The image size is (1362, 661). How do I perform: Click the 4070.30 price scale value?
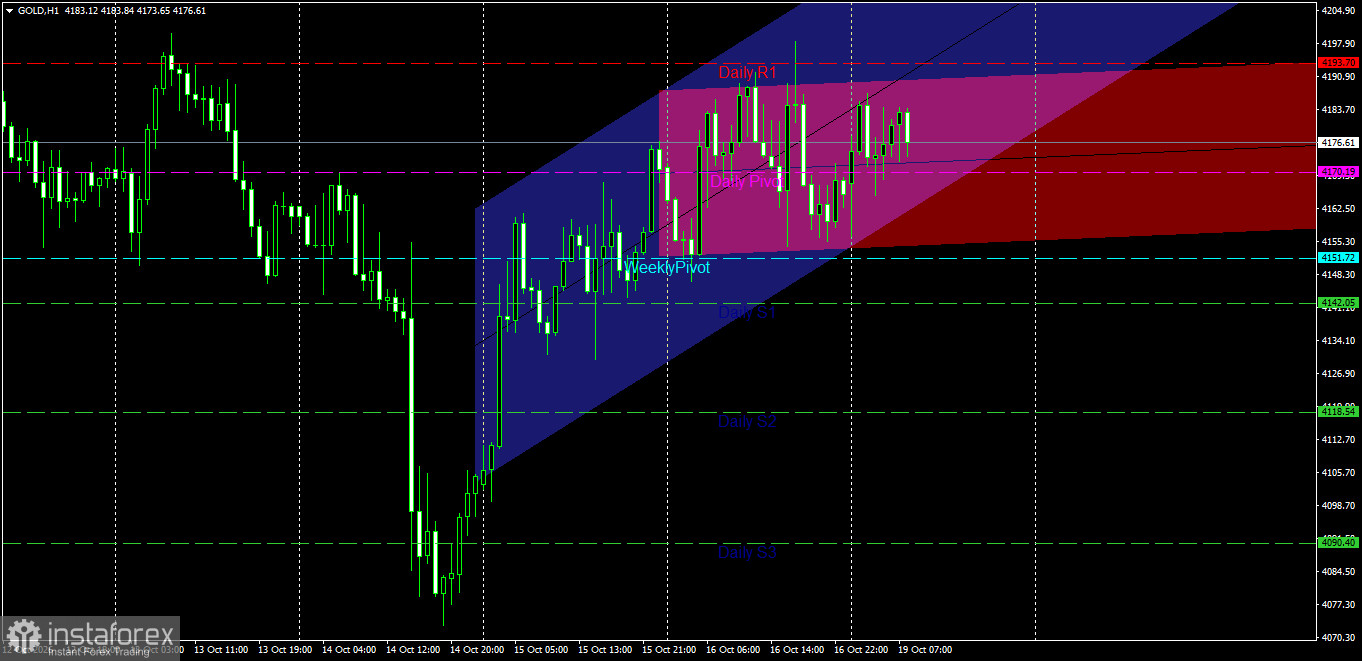point(1338,637)
